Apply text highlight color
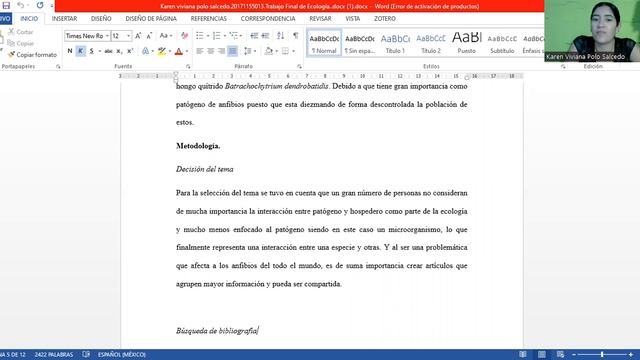Image resolution: width=640 pixels, height=360 pixels. (162, 51)
